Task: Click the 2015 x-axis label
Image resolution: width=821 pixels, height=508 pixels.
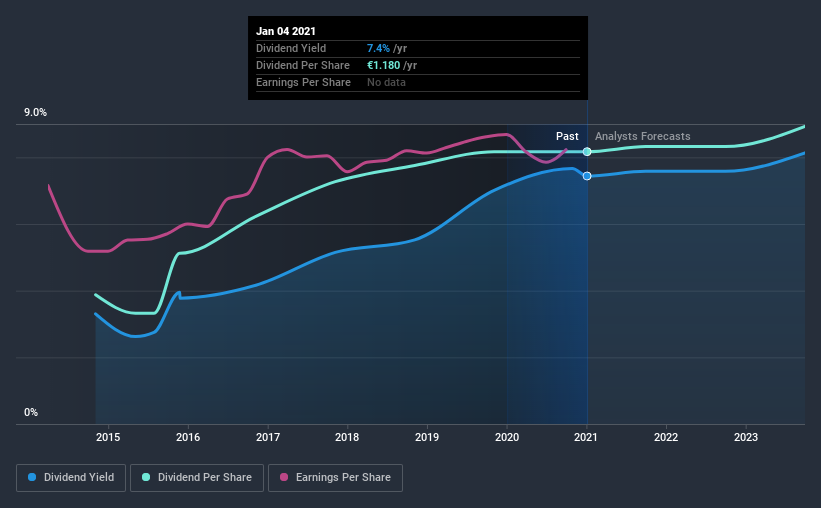Action: point(108,437)
